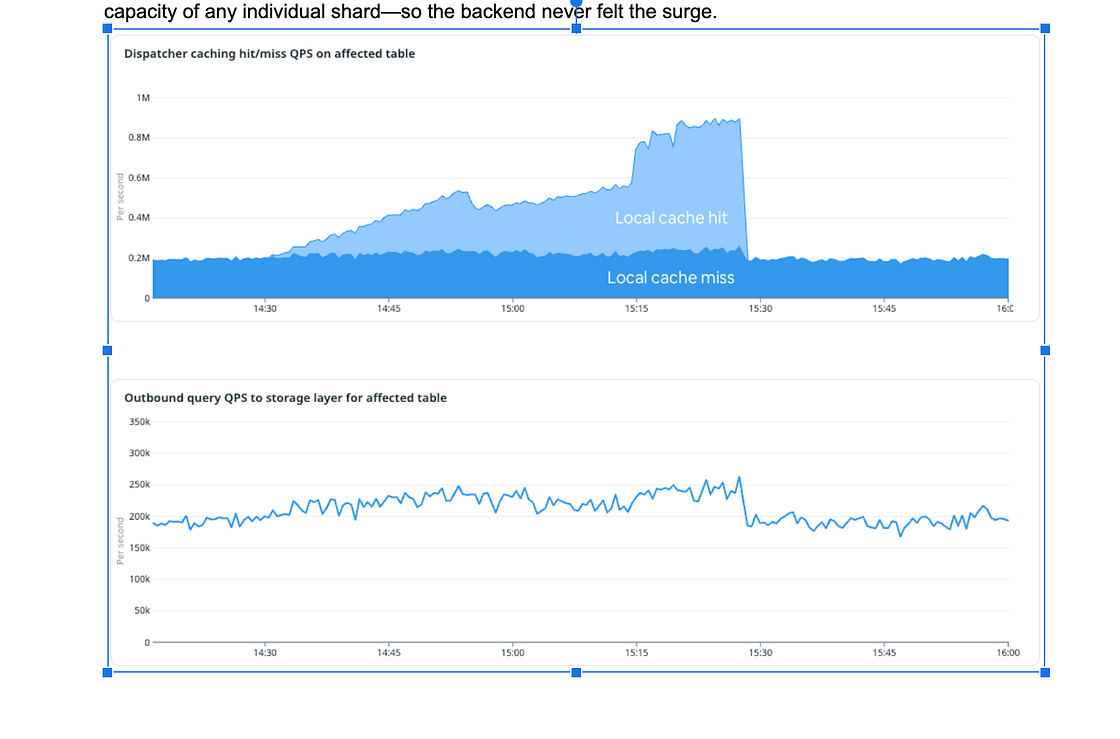Click the top-left image resize handle

pyautogui.click(x=108, y=29)
